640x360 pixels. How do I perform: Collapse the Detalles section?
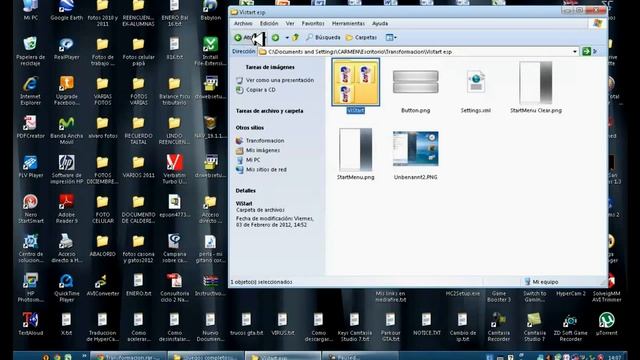coord(245,191)
